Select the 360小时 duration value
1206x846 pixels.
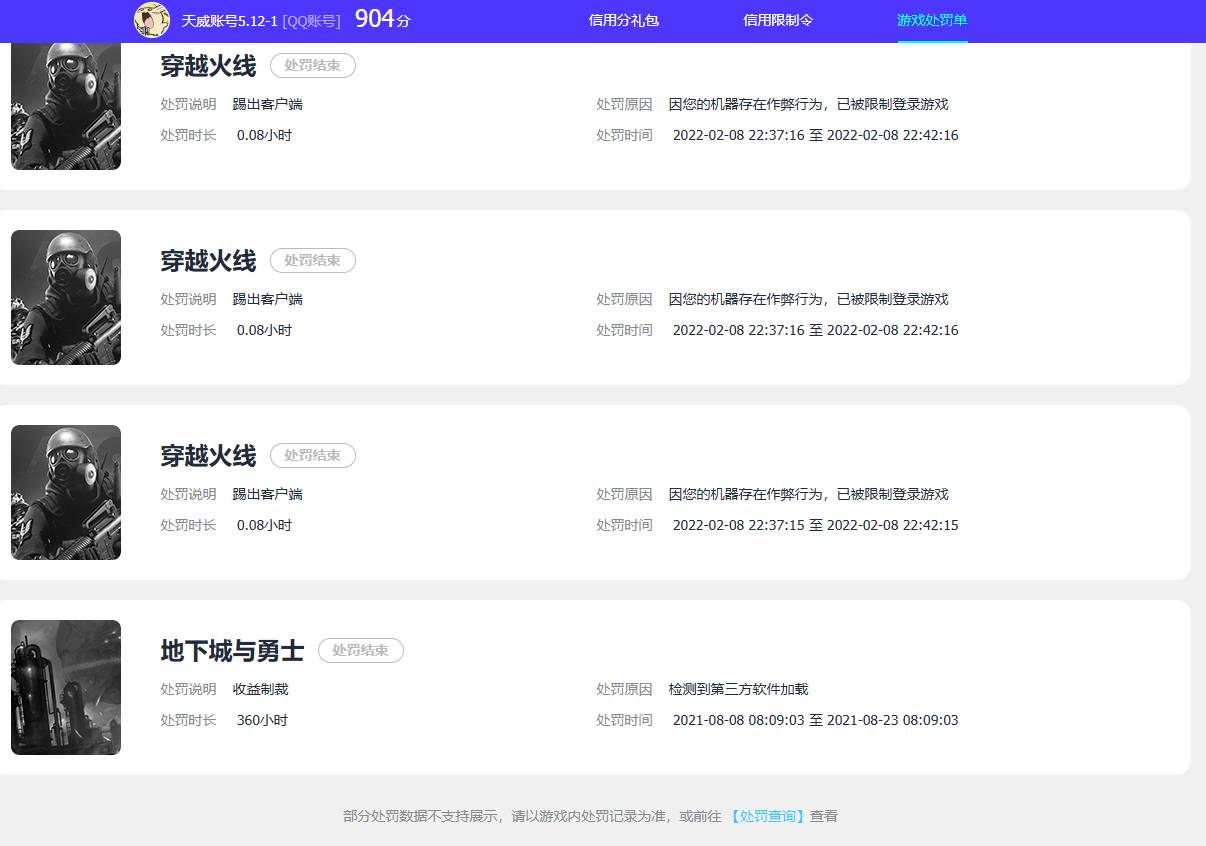tap(262, 720)
